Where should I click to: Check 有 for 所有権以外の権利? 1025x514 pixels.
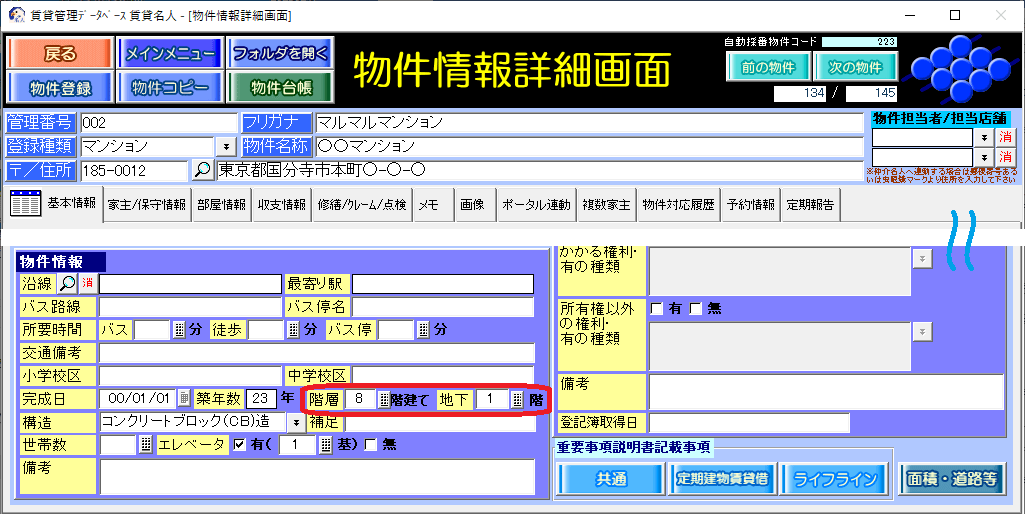click(657, 309)
